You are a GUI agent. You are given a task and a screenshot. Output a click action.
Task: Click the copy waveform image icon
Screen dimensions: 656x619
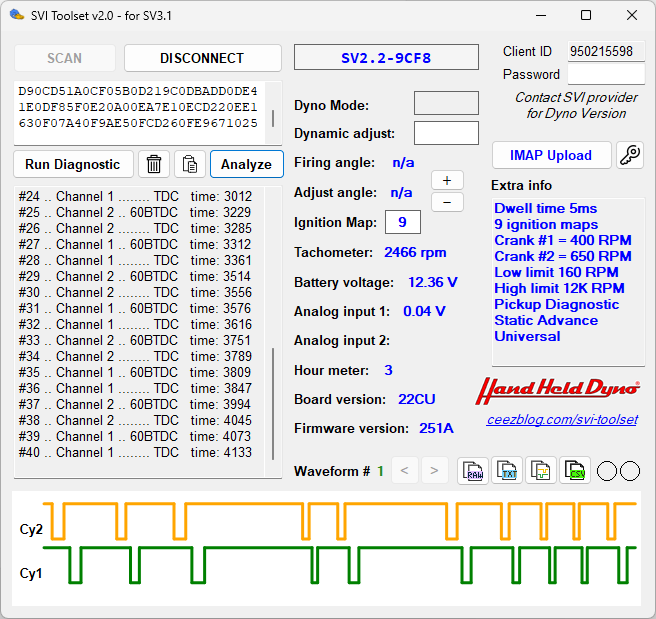[x=541, y=471]
